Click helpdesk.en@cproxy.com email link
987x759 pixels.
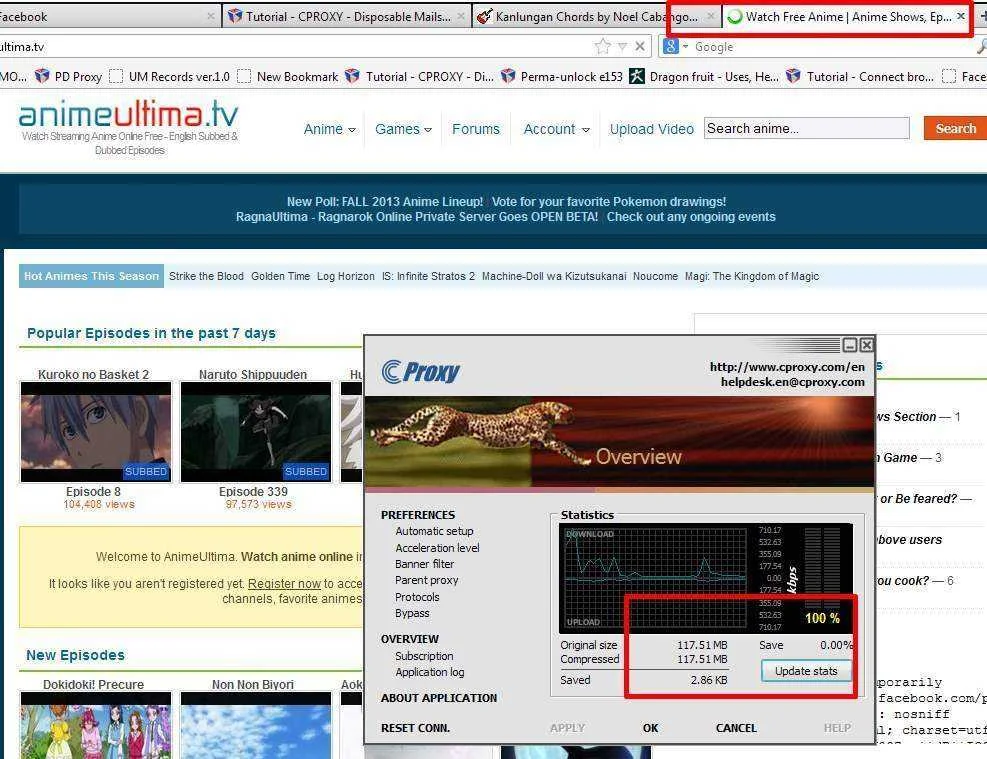point(792,382)
